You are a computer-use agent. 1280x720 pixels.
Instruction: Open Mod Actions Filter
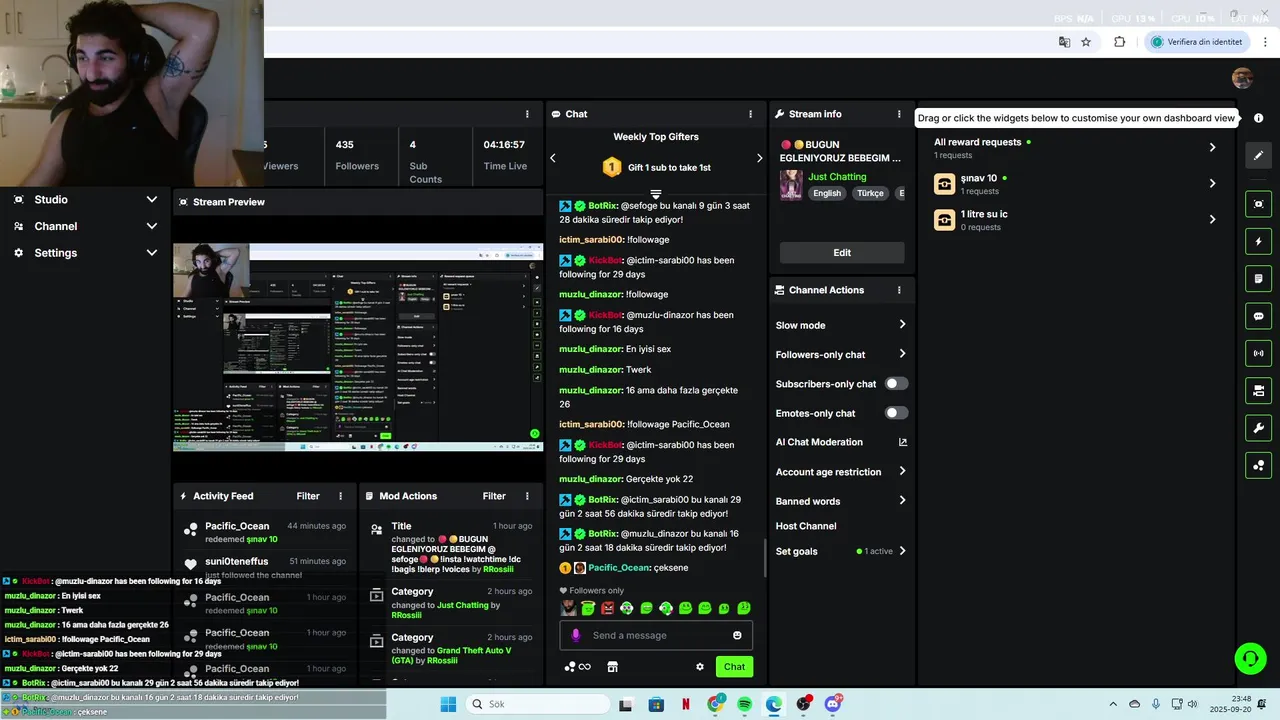(494, 496)
